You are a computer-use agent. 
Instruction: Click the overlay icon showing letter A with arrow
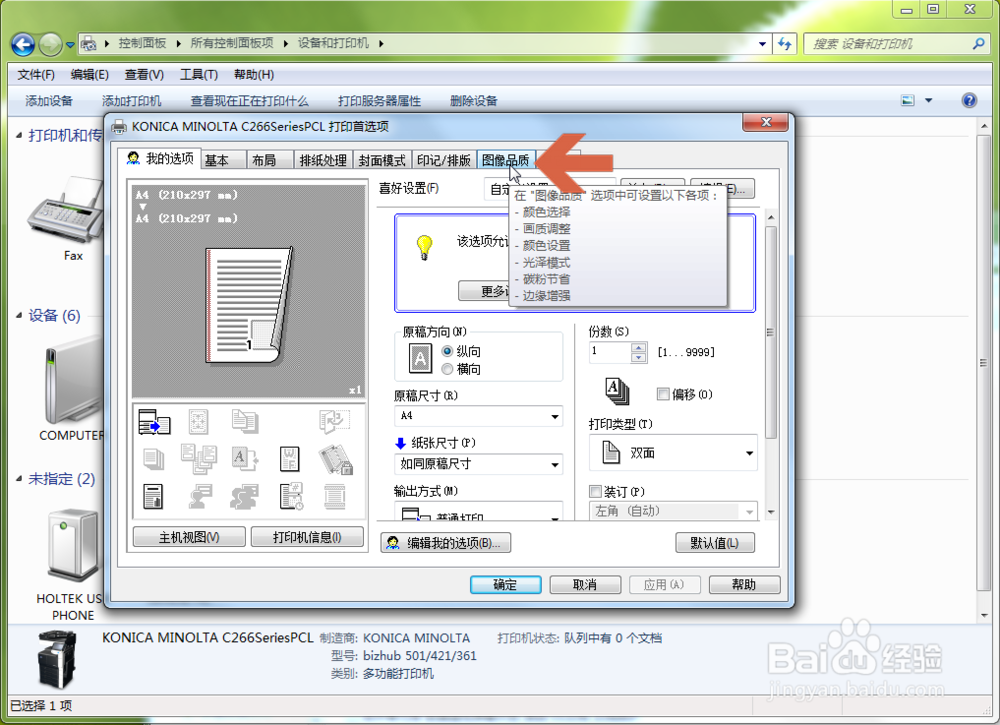(245, 459)
